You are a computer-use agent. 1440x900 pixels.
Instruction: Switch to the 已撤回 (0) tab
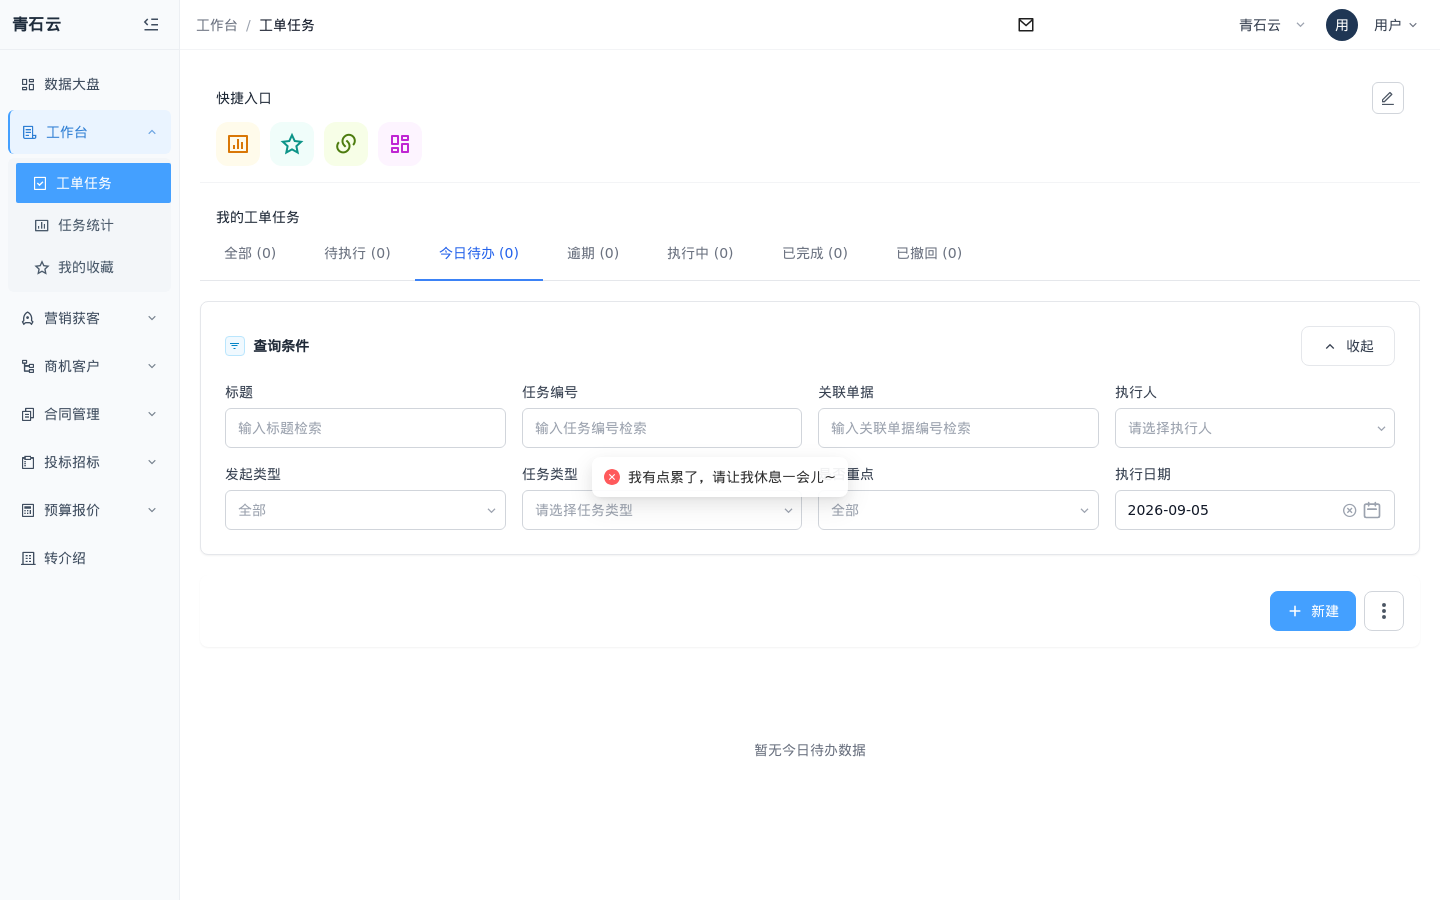click(x=929, y=253)
